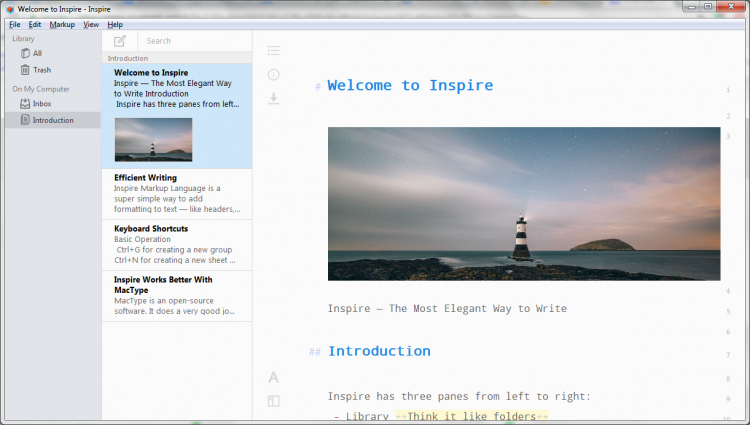Screen dimensions: 750x425
Task: Close the Inspire window
Action: 731,7
